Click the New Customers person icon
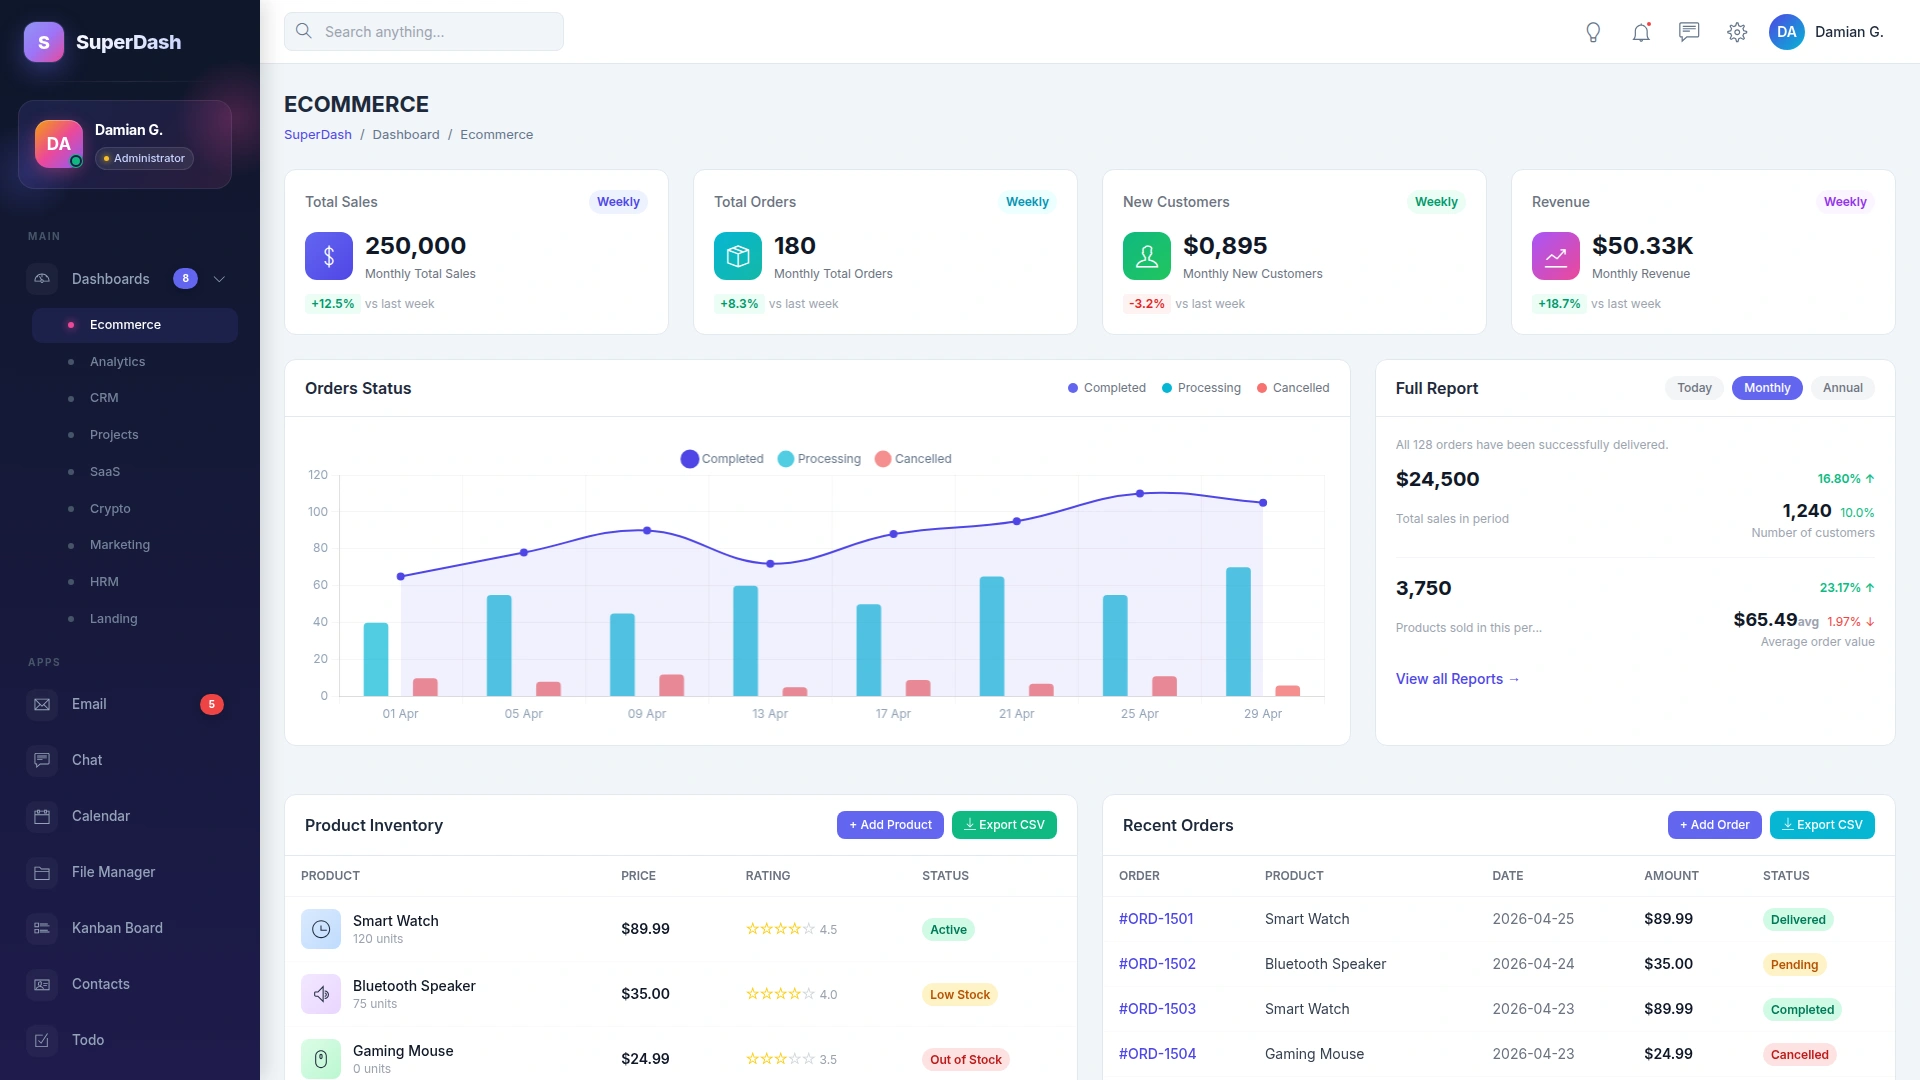 point(1147,256)
